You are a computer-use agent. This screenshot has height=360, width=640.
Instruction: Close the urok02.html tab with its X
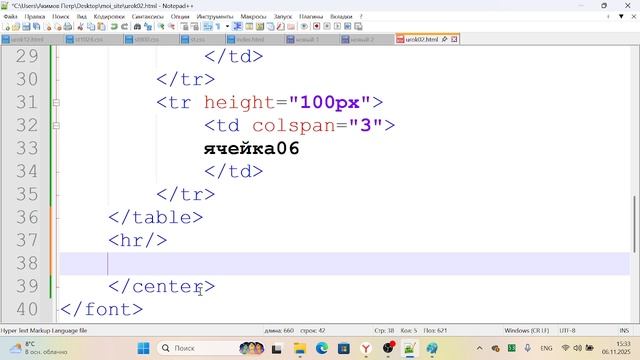click(454, 39)
